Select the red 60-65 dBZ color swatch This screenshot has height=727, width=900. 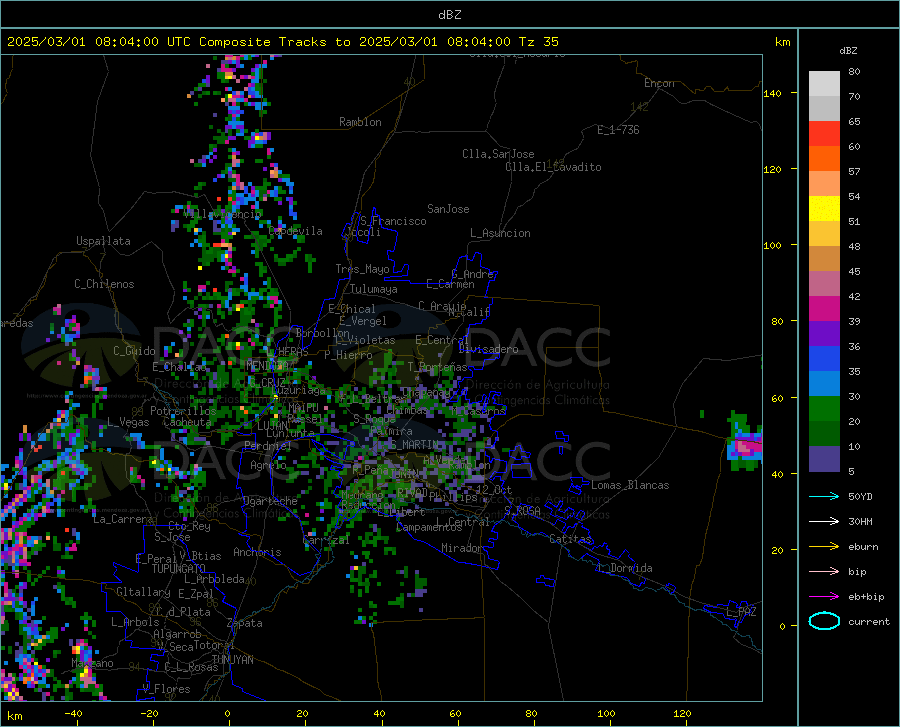coord(824,134)
